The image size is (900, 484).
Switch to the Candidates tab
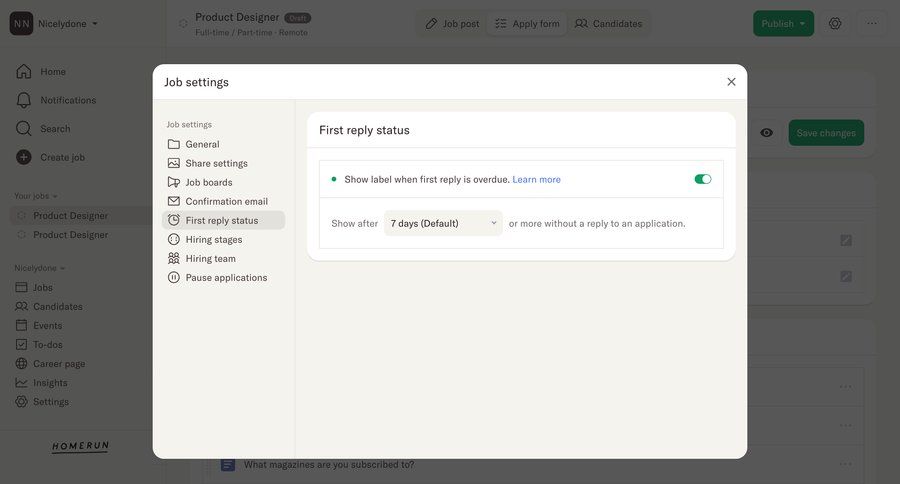(x=608, y=24)
